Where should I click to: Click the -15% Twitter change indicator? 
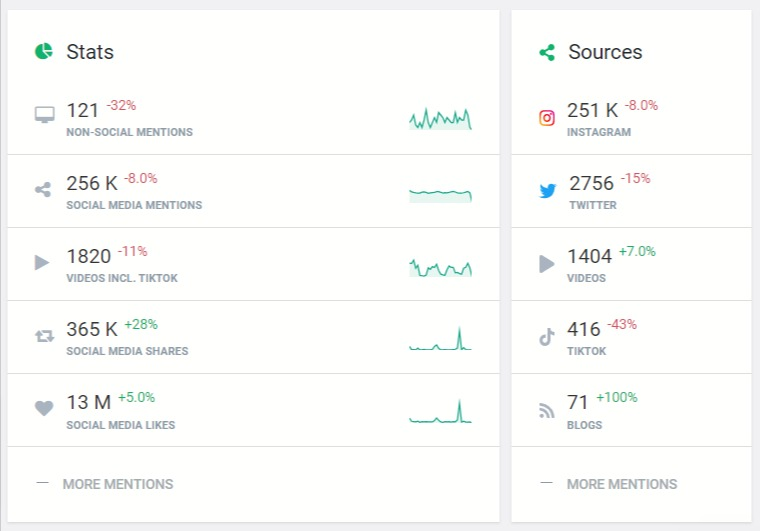coord(635,178)
